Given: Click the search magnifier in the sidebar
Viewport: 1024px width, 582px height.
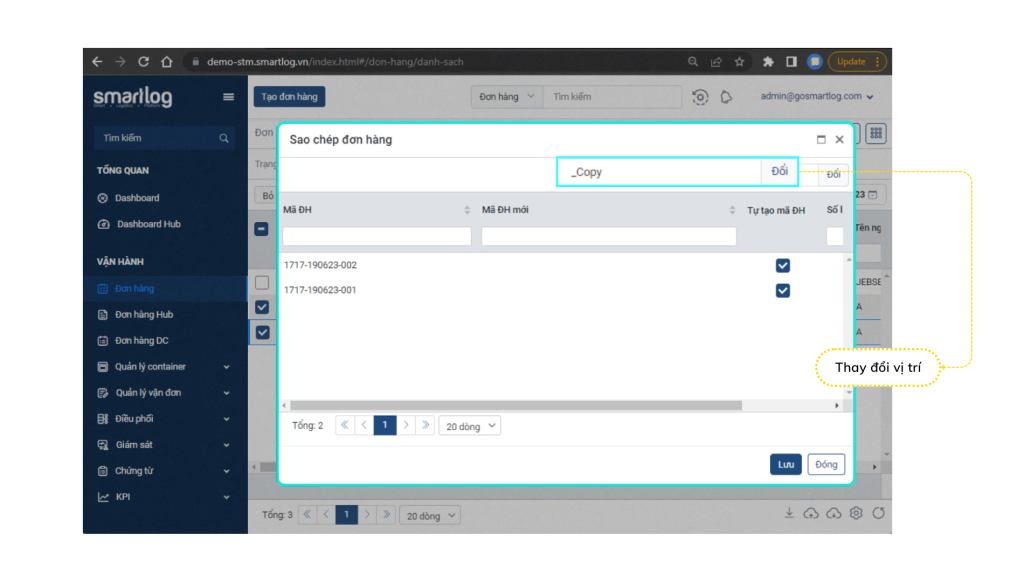Looking at the screenshot, I should point(224,138).
